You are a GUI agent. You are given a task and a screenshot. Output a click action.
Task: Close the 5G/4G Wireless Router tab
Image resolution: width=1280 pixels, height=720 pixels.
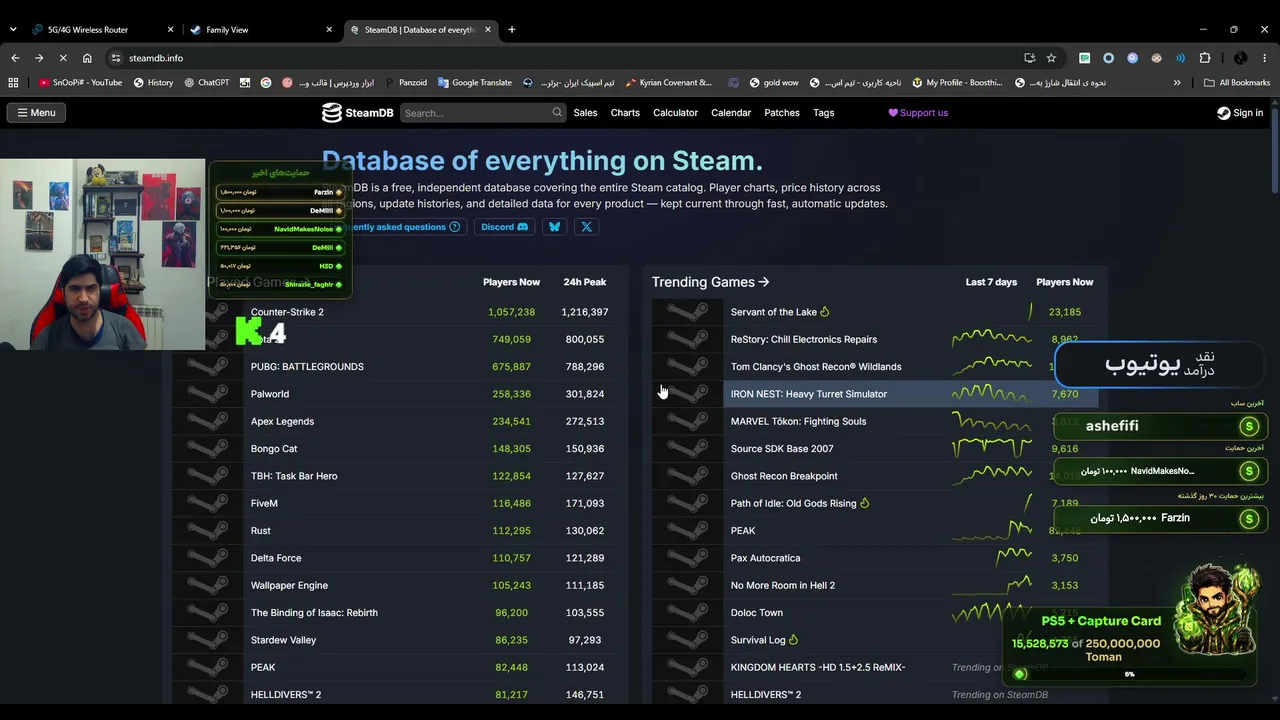(170, 30)
